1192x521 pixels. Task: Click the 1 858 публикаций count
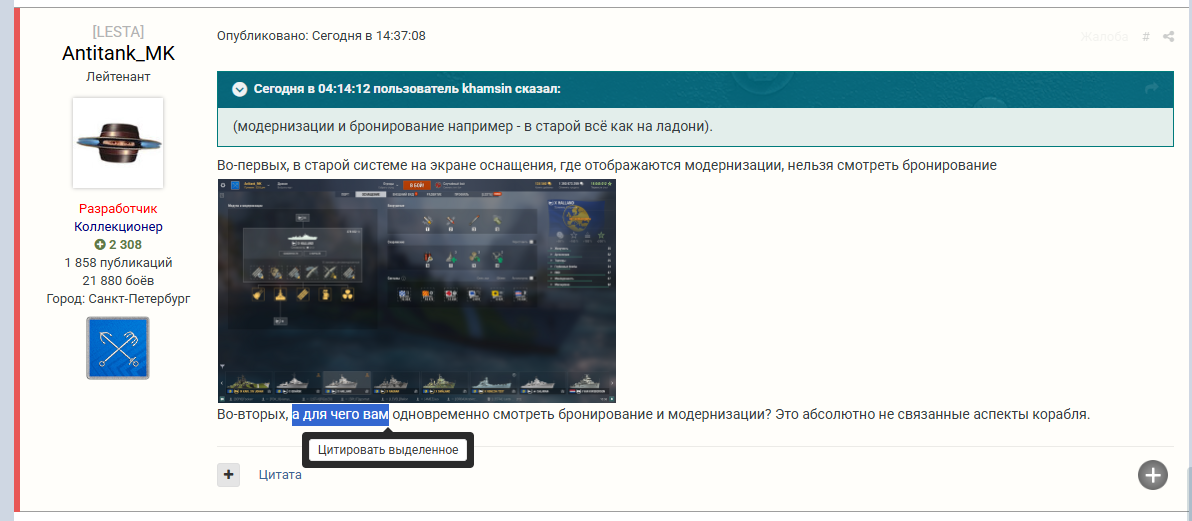pyautogui.click(x=118, y=263)
